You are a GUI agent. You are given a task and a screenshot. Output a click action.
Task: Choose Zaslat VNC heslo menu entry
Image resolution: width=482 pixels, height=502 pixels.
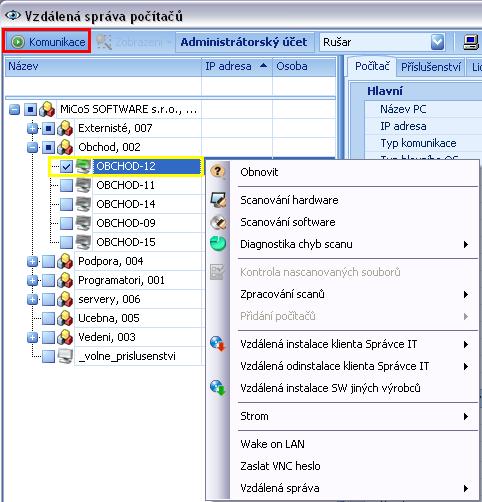[x=342, y=466]
